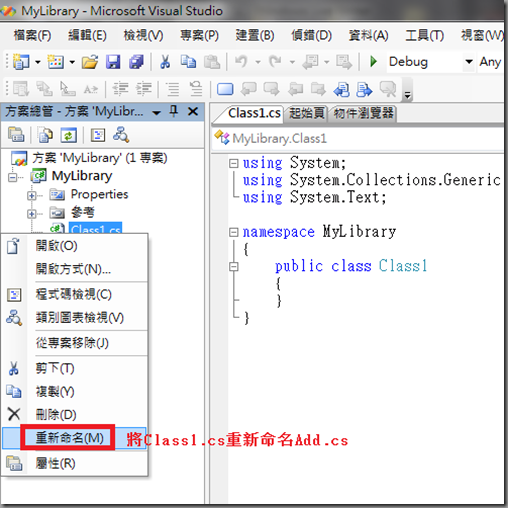Collapse the public class Class1 block

[234, 267]
